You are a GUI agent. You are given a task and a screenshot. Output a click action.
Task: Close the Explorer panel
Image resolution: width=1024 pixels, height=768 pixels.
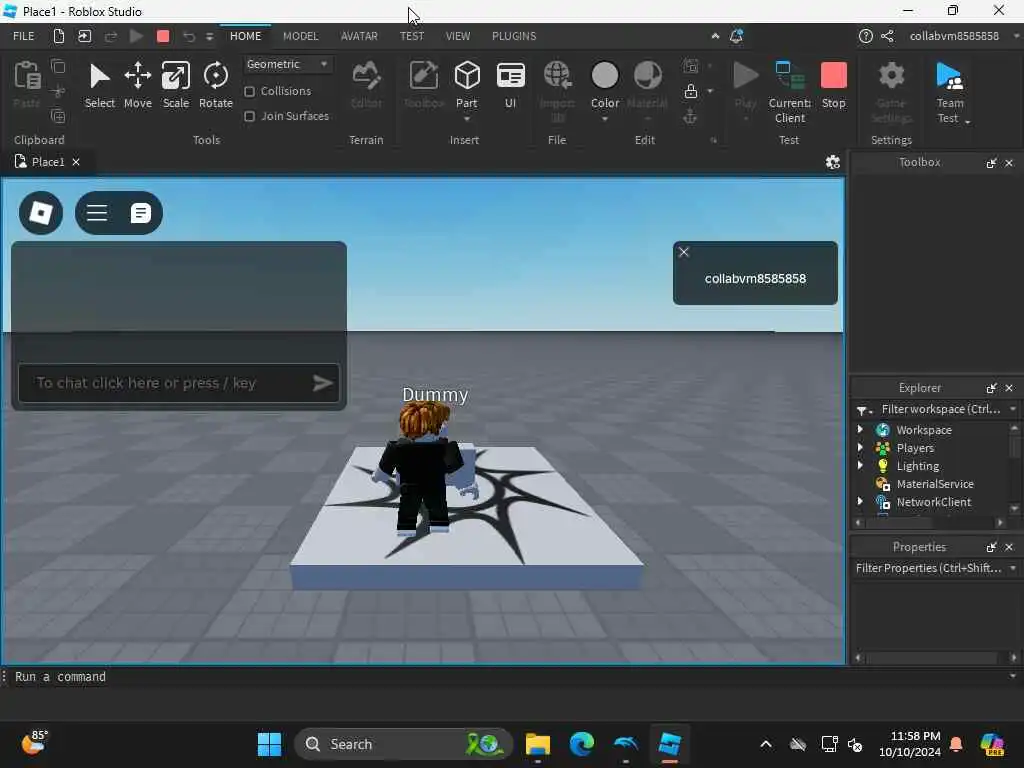pos(1009,388)
